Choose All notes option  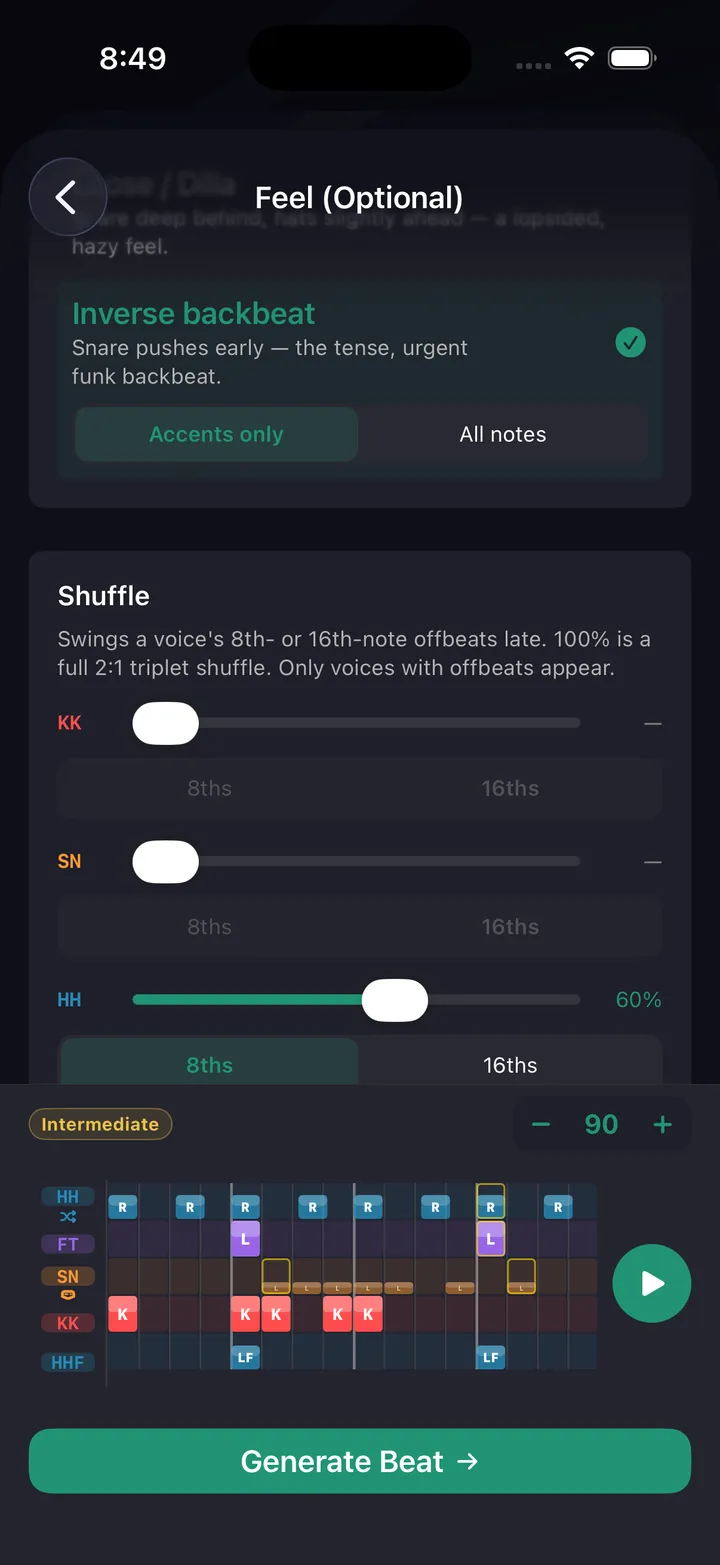503,434
